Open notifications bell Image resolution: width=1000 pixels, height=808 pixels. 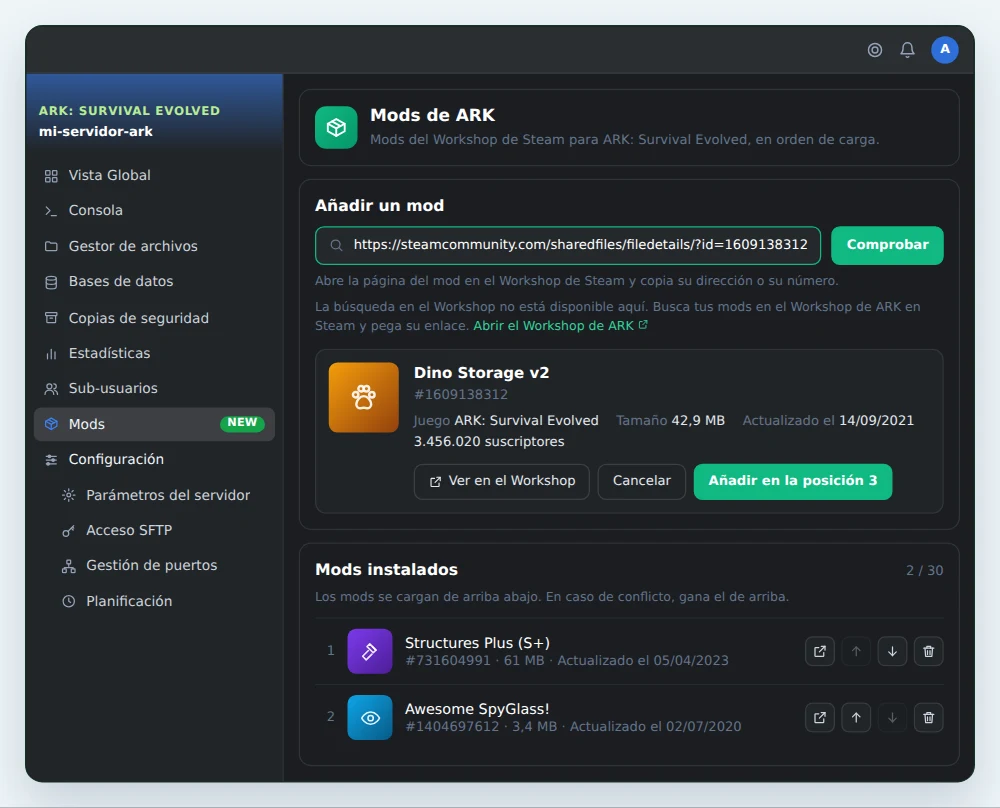coord(908,50)
